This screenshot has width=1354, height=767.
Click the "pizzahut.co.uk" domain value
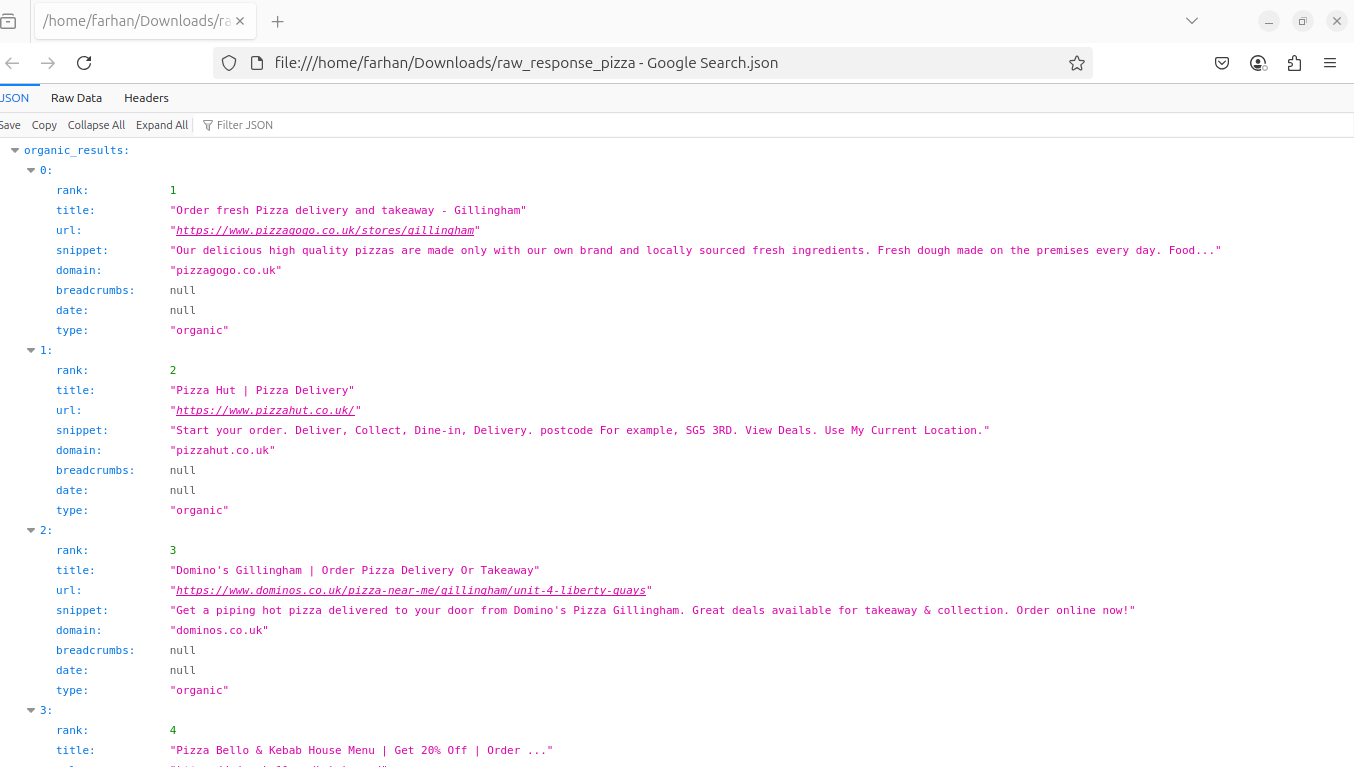[x=222, y=450]
